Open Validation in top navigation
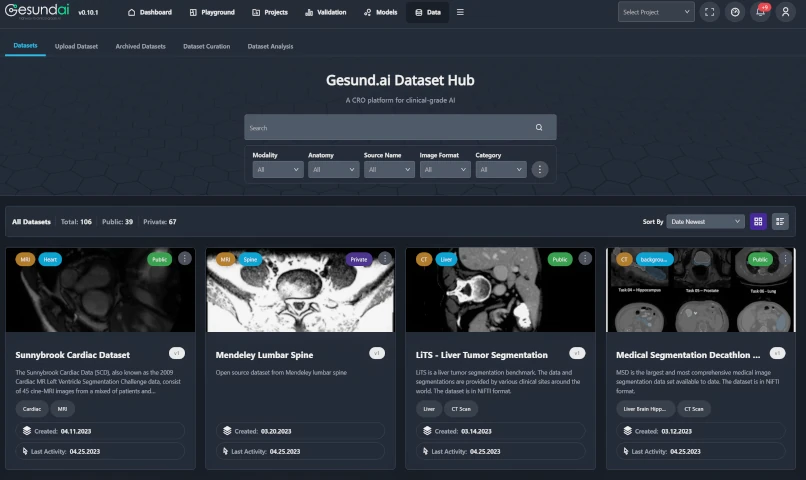The width and height of the screenshot is (806, 480). click(325, 12)
